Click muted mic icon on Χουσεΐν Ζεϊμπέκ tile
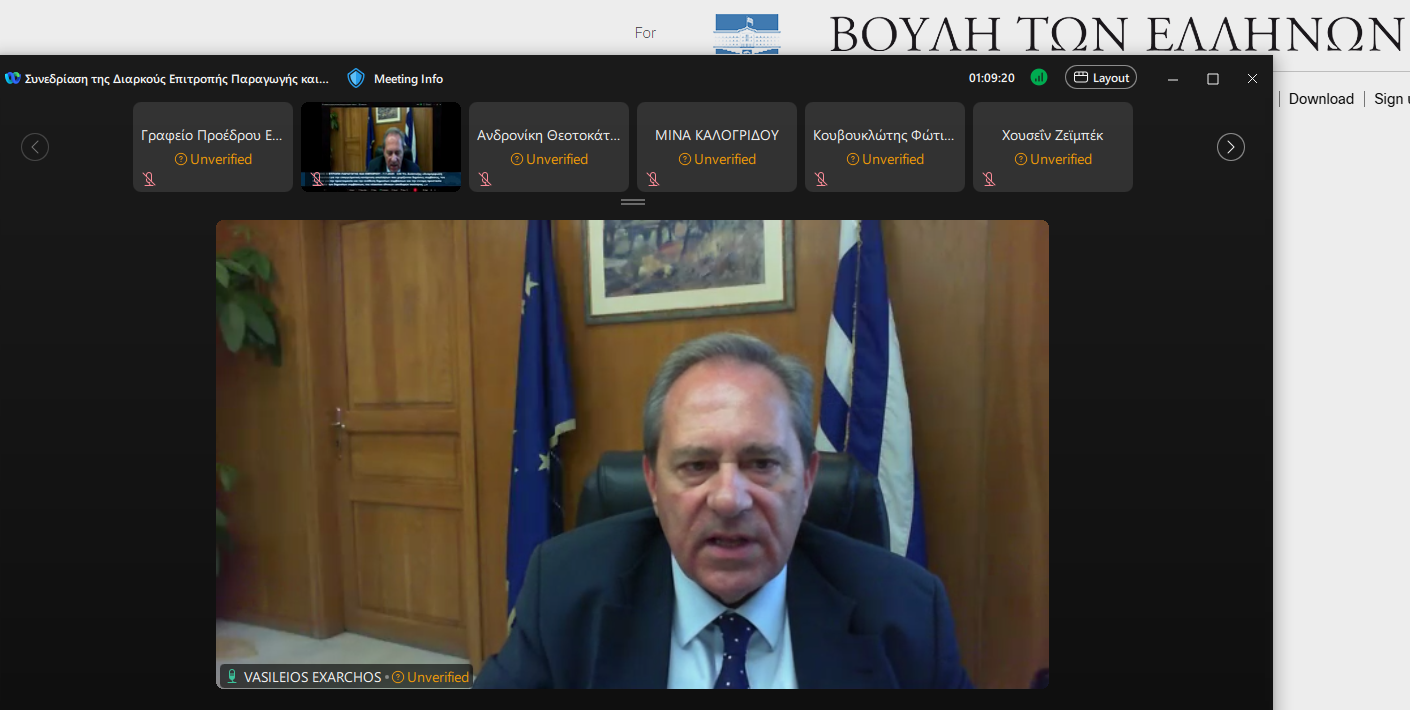Viewport: 1410px width, 710px height. (x=989, y=179)
